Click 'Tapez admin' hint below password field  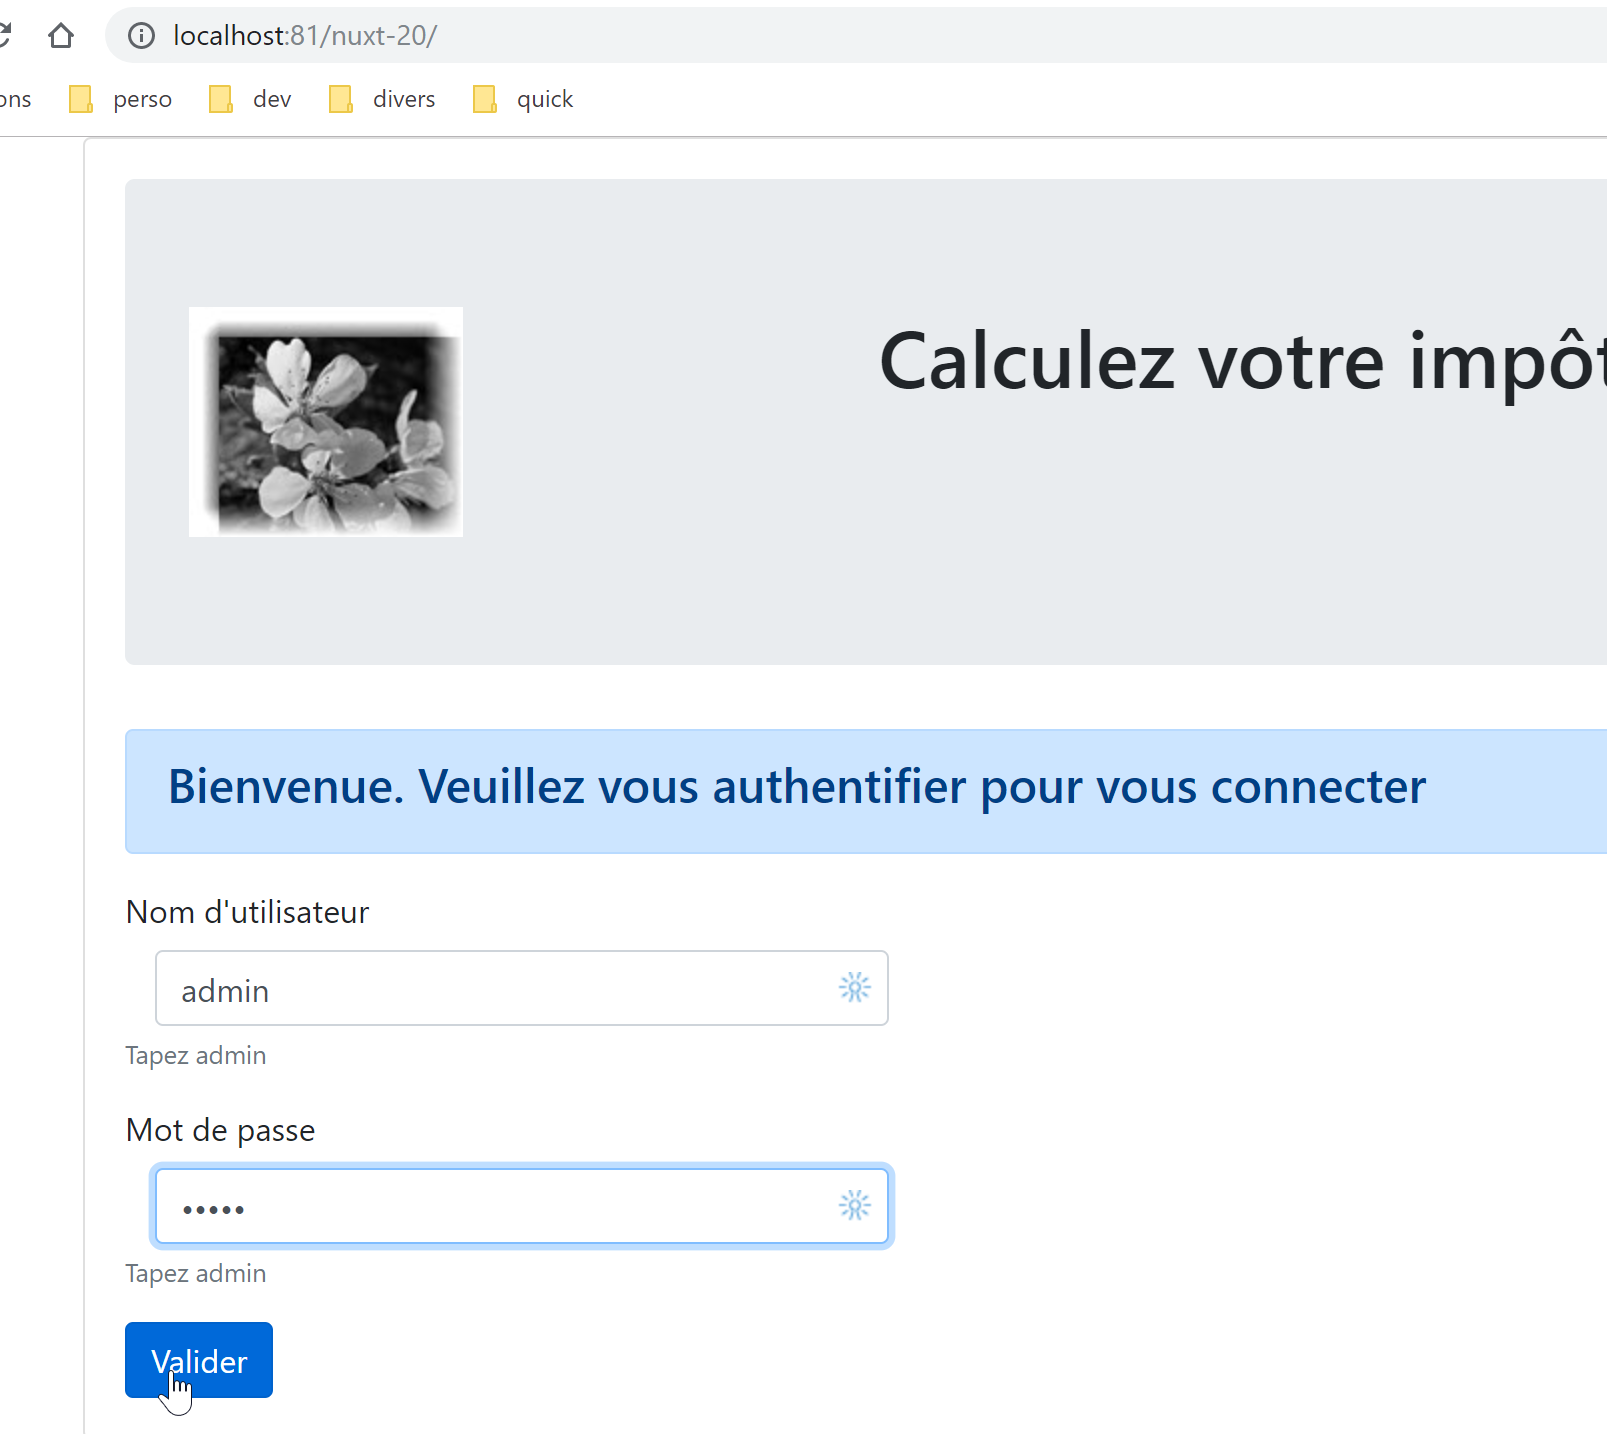tap(196, 1274)
